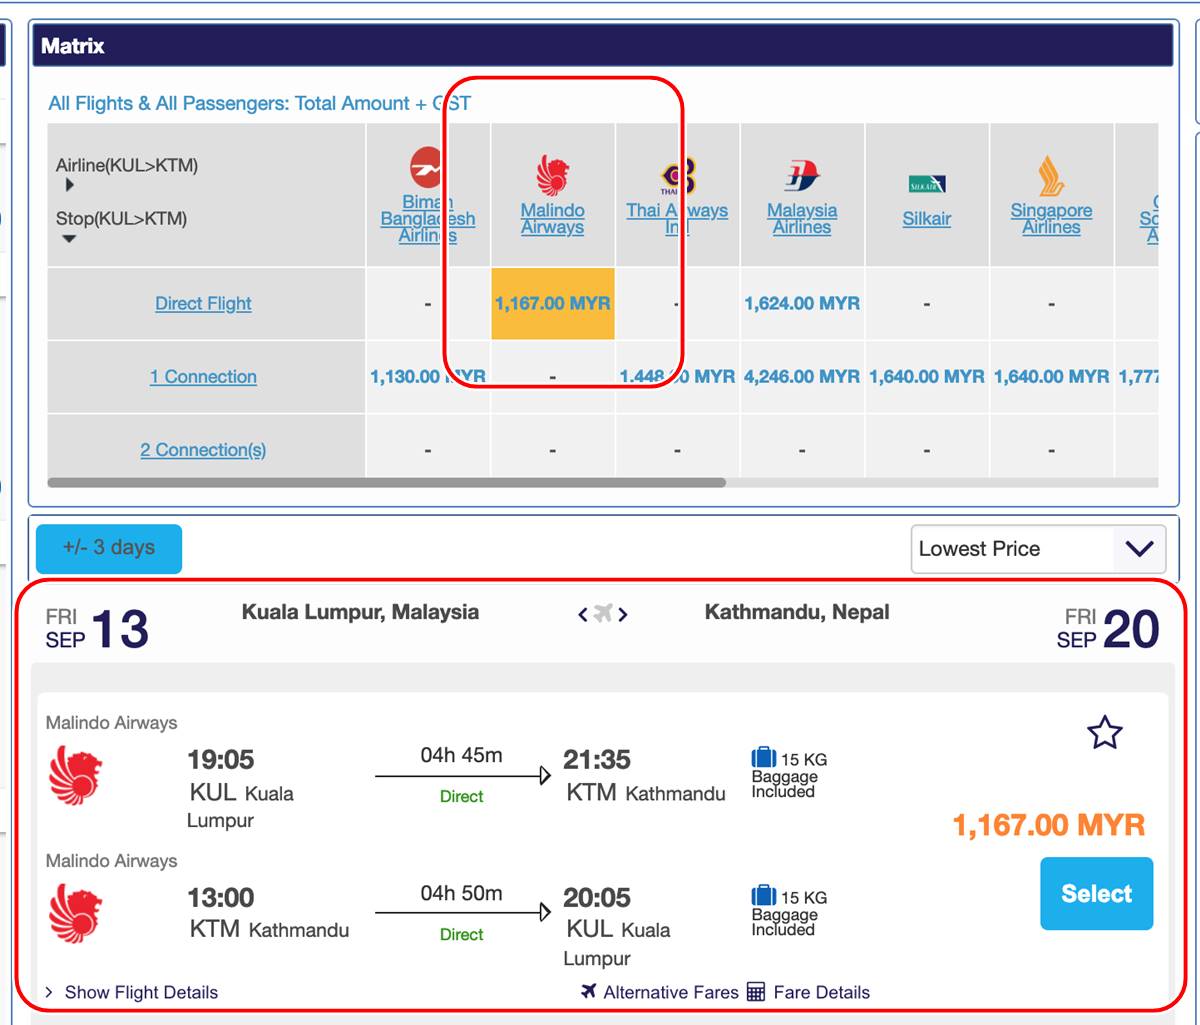Click the Malaysia Airlines logo
Viewport: 1200px width, 1025px height.
tap(802, 176)
